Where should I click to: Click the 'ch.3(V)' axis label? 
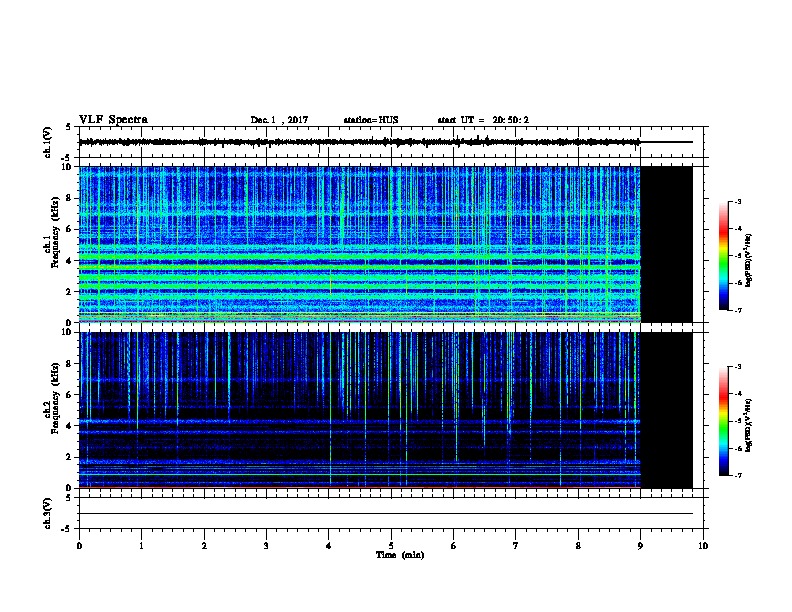coord(47,513)
